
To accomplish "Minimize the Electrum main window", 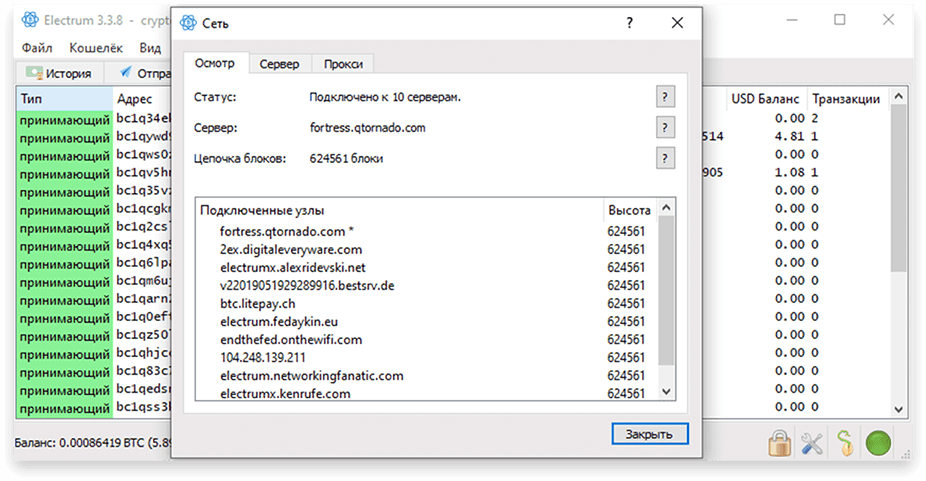I will pyautogui.click(x=792, y=20).
